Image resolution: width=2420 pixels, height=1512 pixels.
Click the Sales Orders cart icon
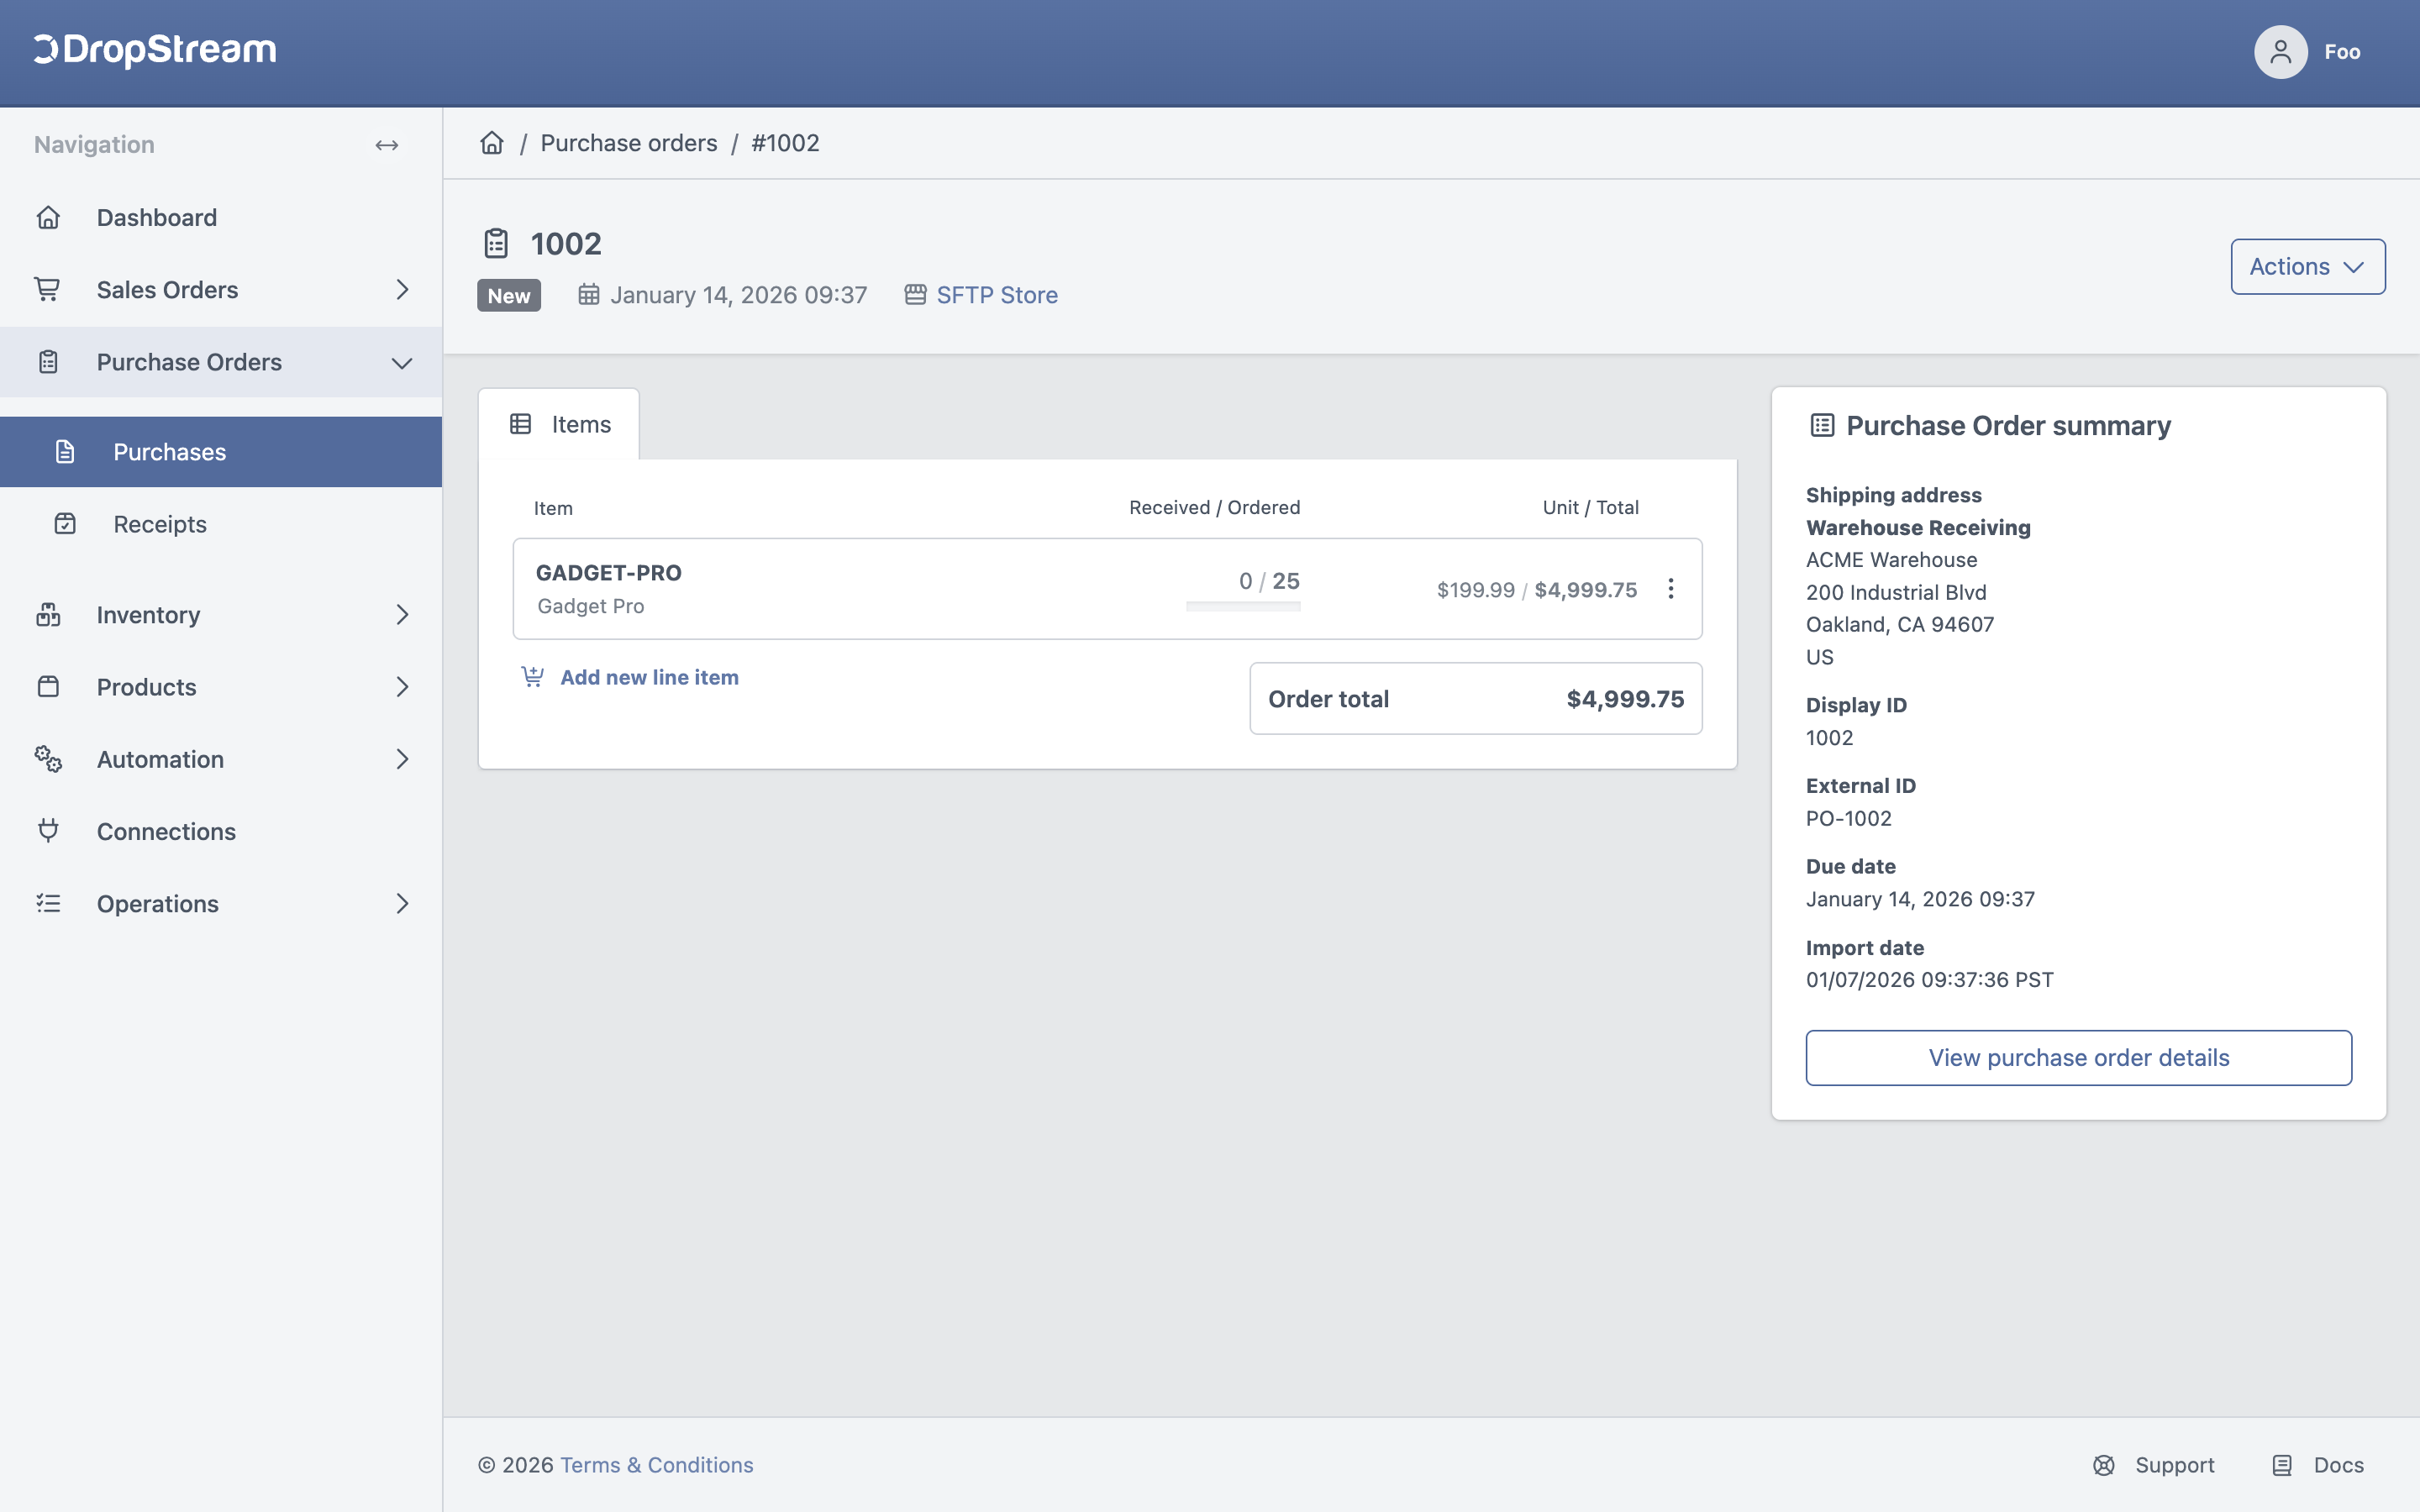[x=48, y=289]
